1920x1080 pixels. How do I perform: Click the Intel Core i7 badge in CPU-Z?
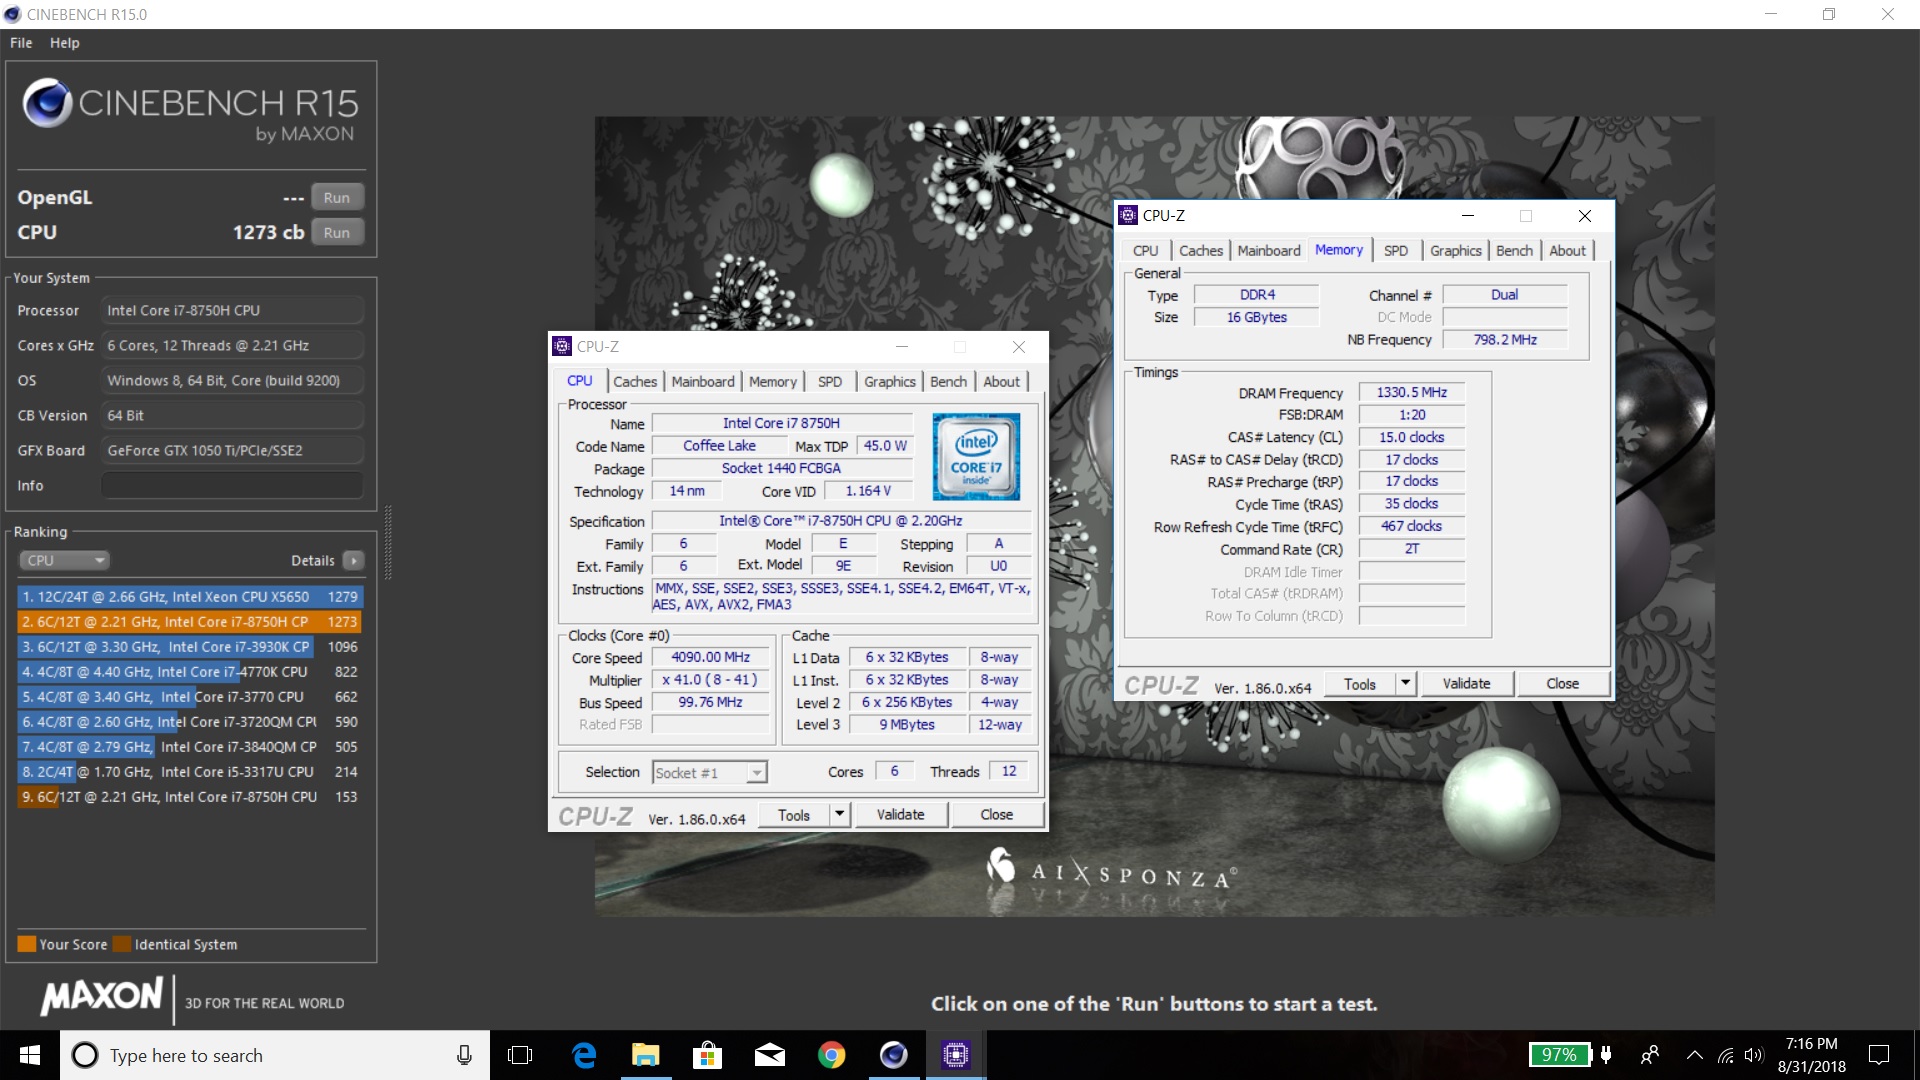pyautogui.click(x=976, y=456)
